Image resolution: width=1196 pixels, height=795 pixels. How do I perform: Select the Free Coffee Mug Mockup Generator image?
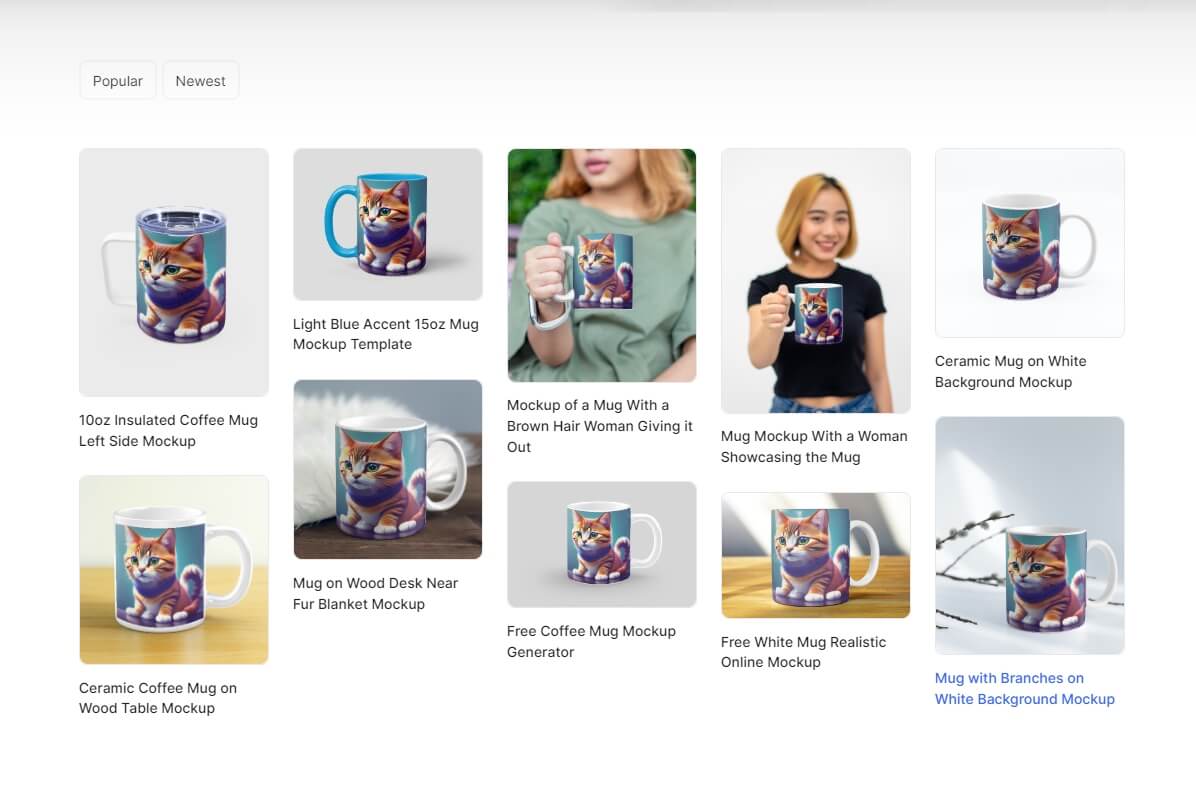coord(602,544)
